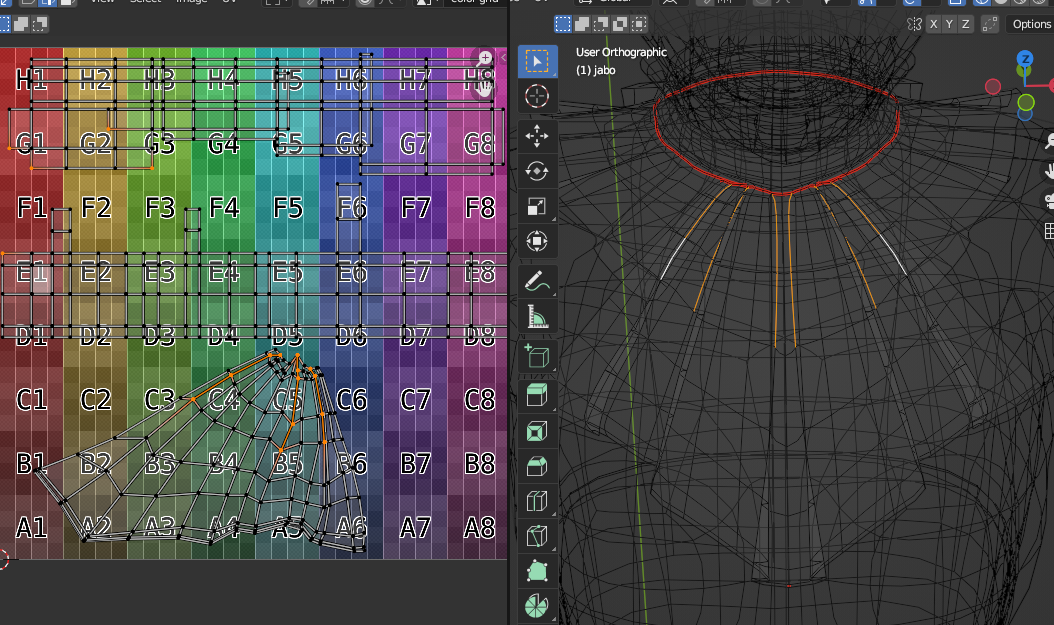Viewport: 1054px width, 625px height.
Task: Click the blue Z axis gizmo handle
Action: pos(1024,58)
